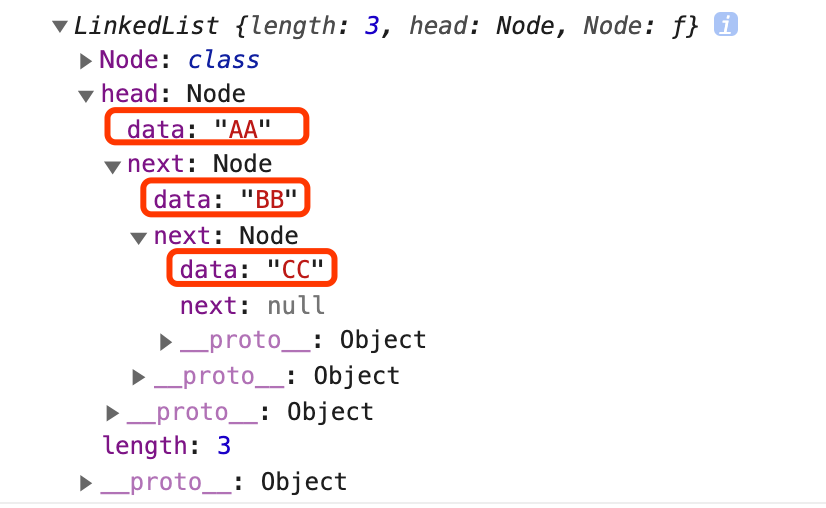Expand the Node class entry
826x508 pixels.
pyautogui.click(x=87, y=60)
